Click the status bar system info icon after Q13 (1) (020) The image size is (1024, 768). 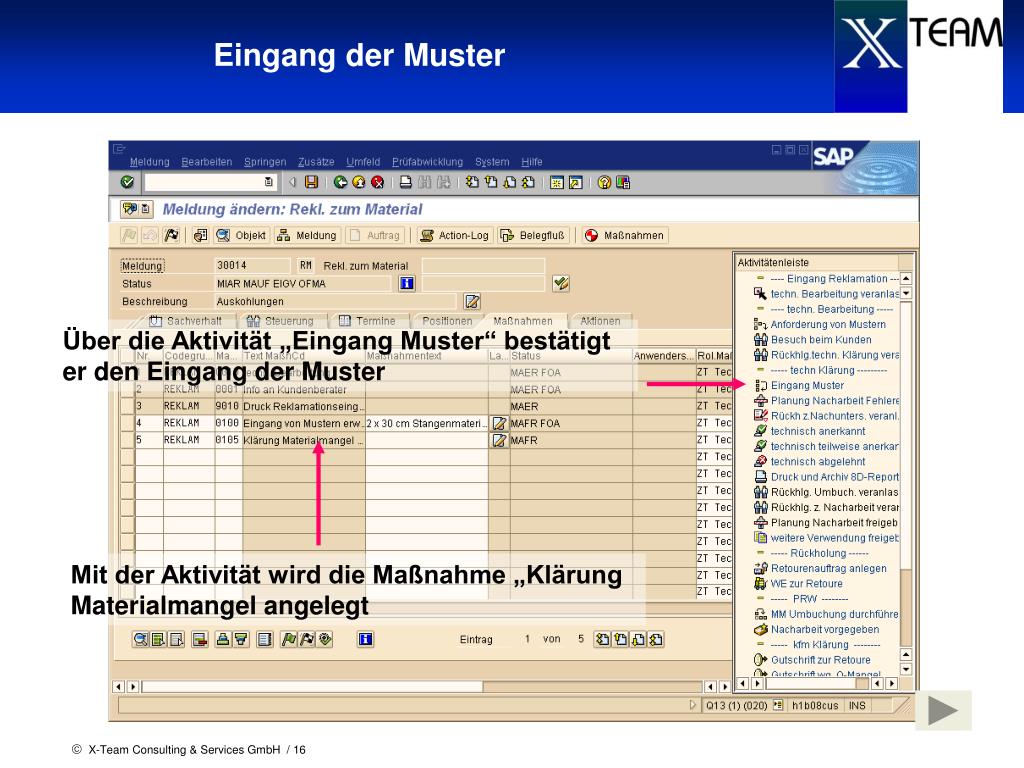pos(777,705)
